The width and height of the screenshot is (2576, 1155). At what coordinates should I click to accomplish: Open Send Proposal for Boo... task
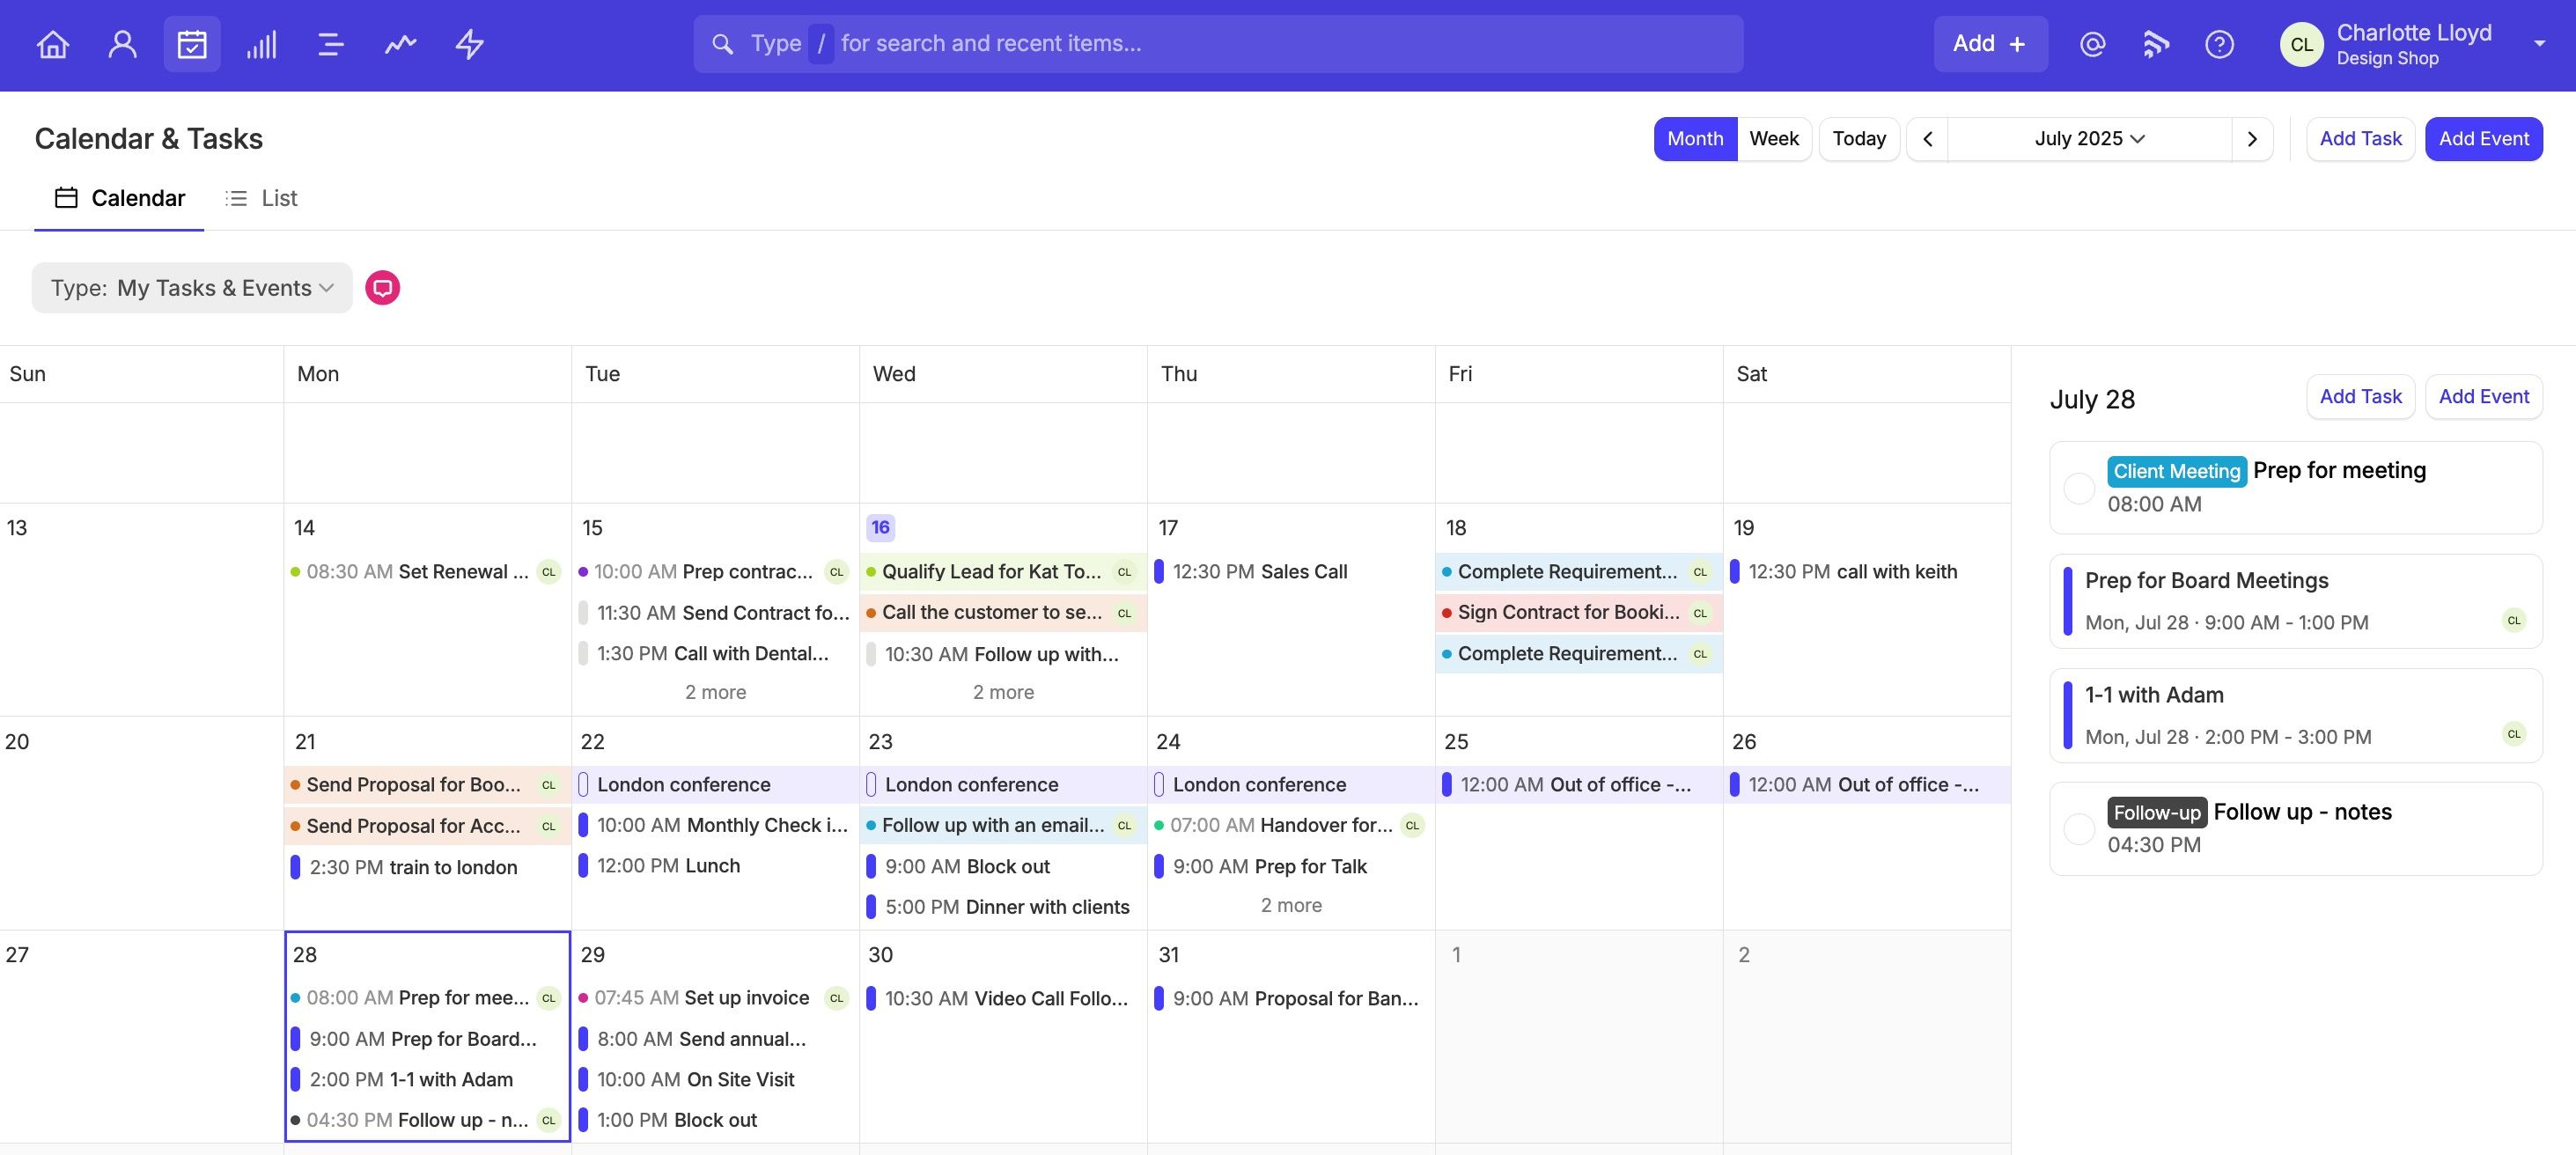click(x=427, y=785)
